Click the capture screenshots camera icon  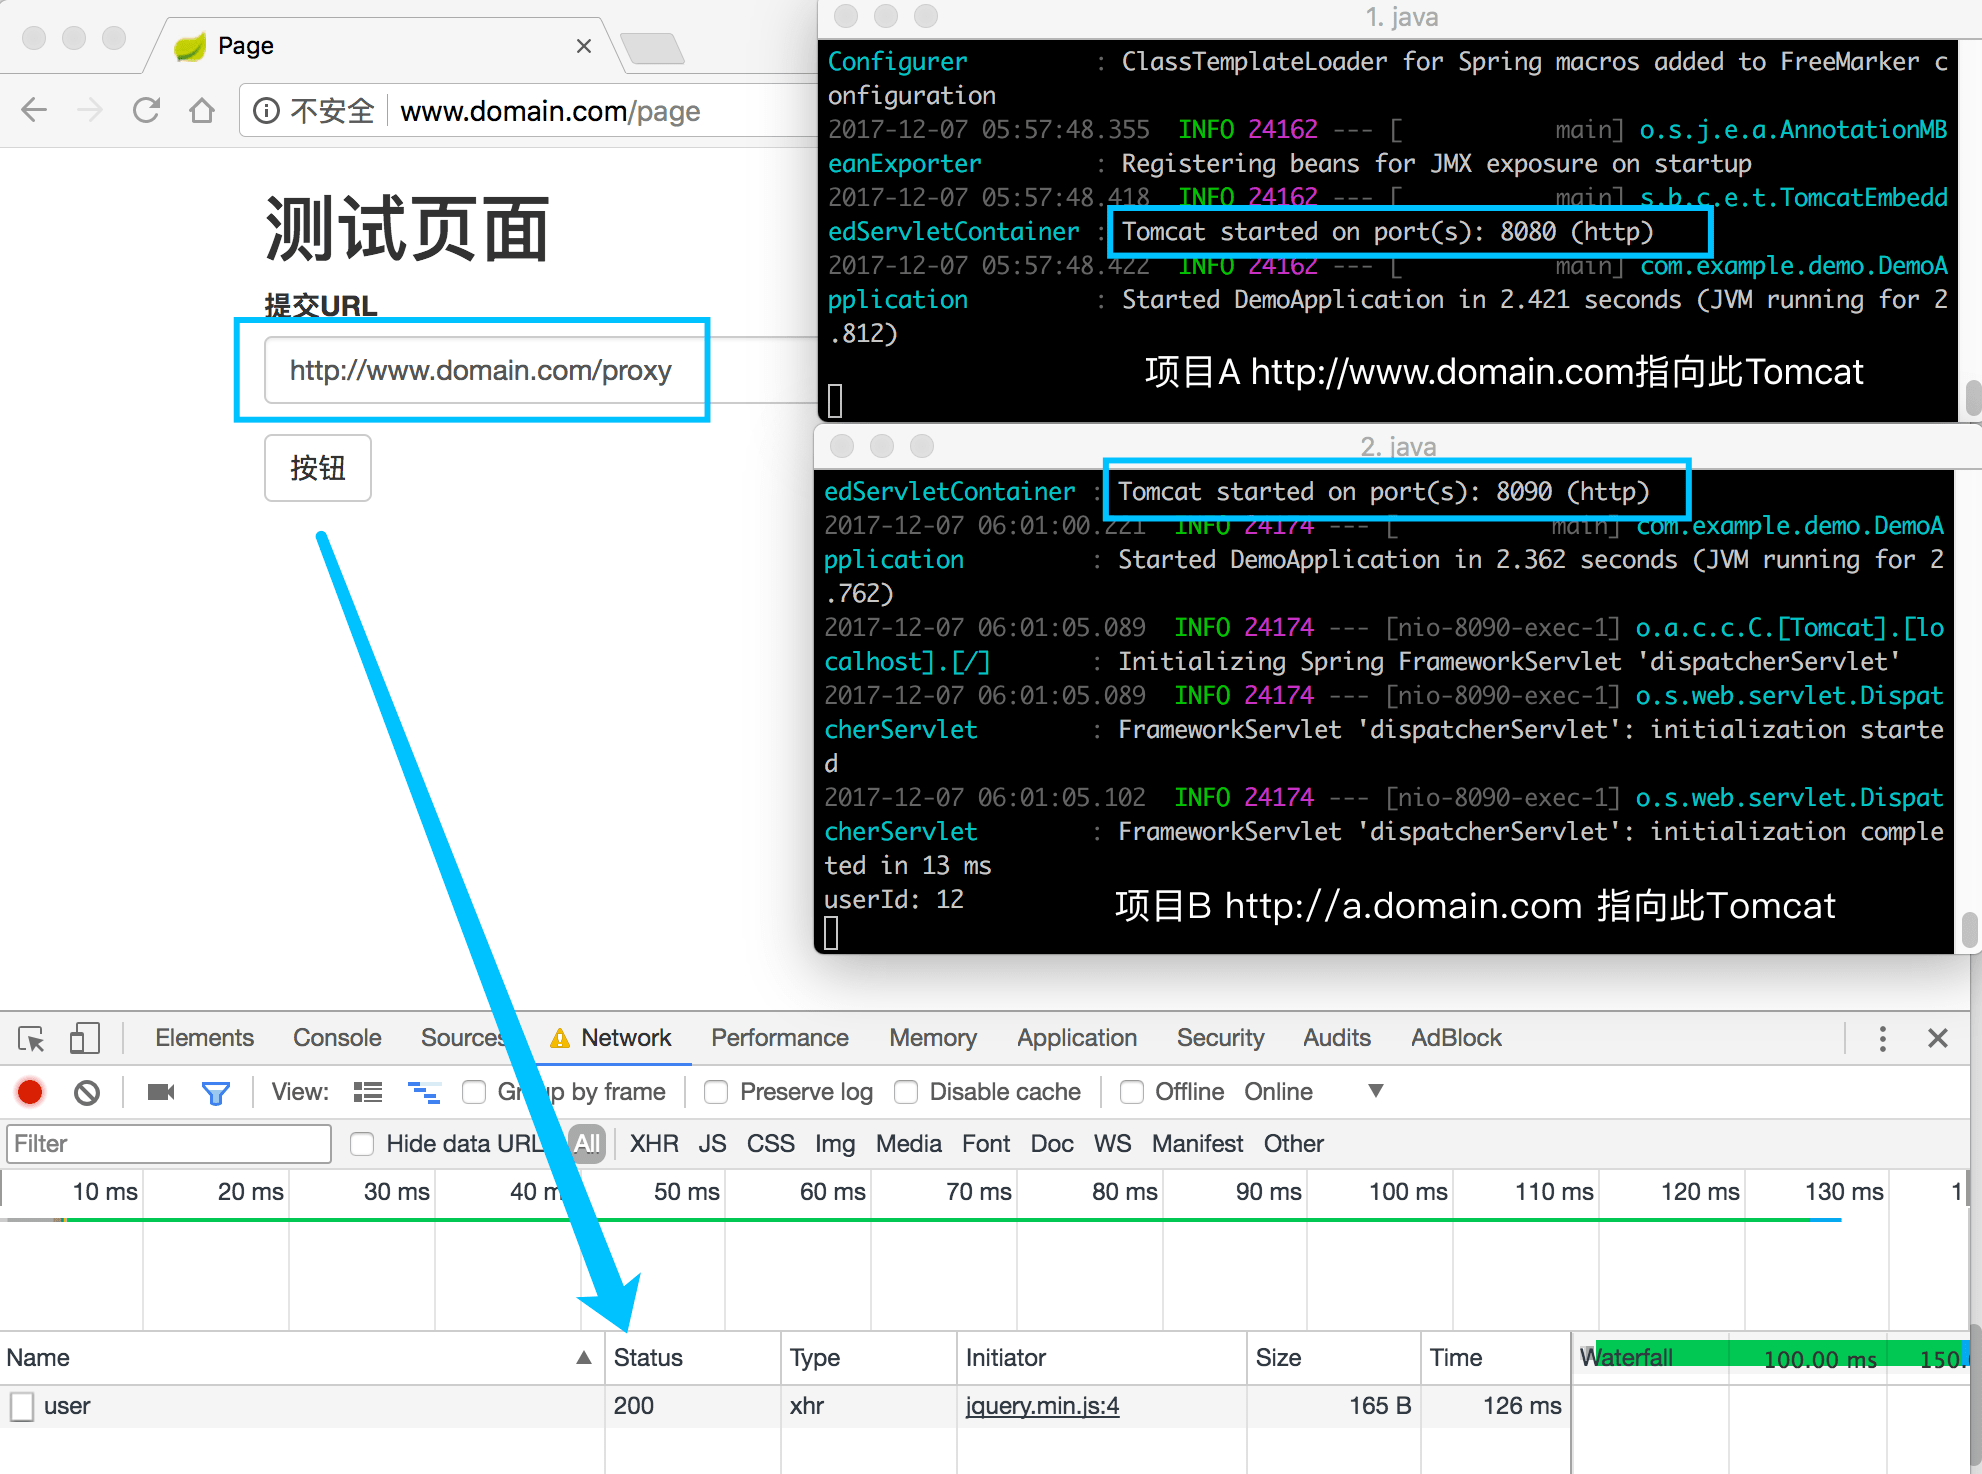coord(161,1092)
